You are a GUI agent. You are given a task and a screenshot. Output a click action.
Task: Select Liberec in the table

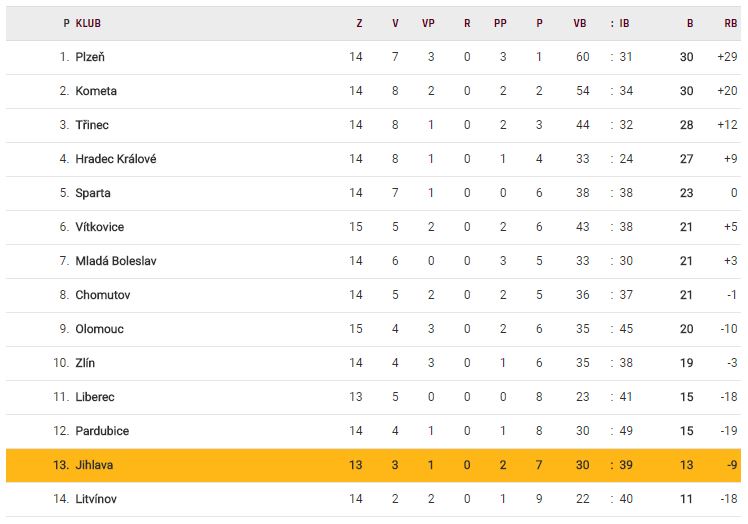[x=95, y=397]
